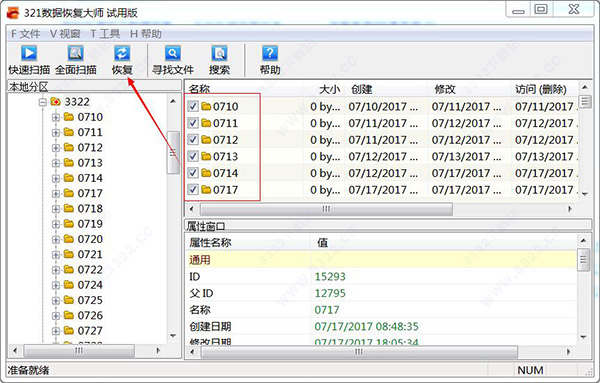Open the T 工具 menu
The width and height of the screenshot is (600, 383).
point(105,34)
